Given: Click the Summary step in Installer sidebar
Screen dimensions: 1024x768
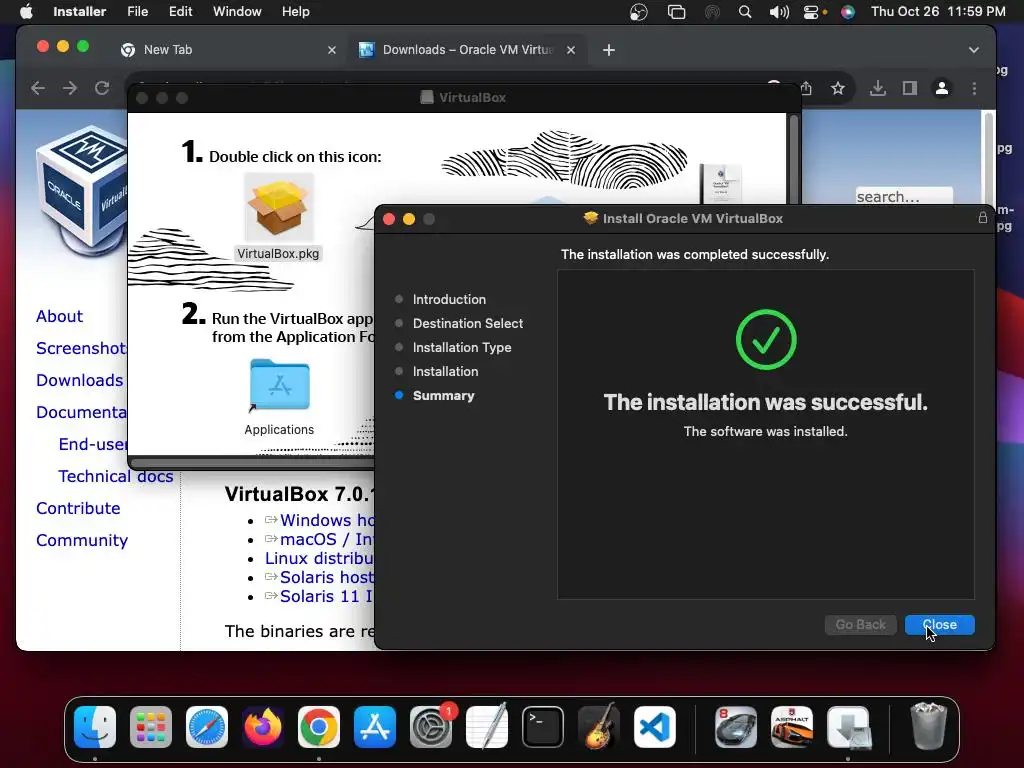Looking at the screenshot, I should pos(443,396).
